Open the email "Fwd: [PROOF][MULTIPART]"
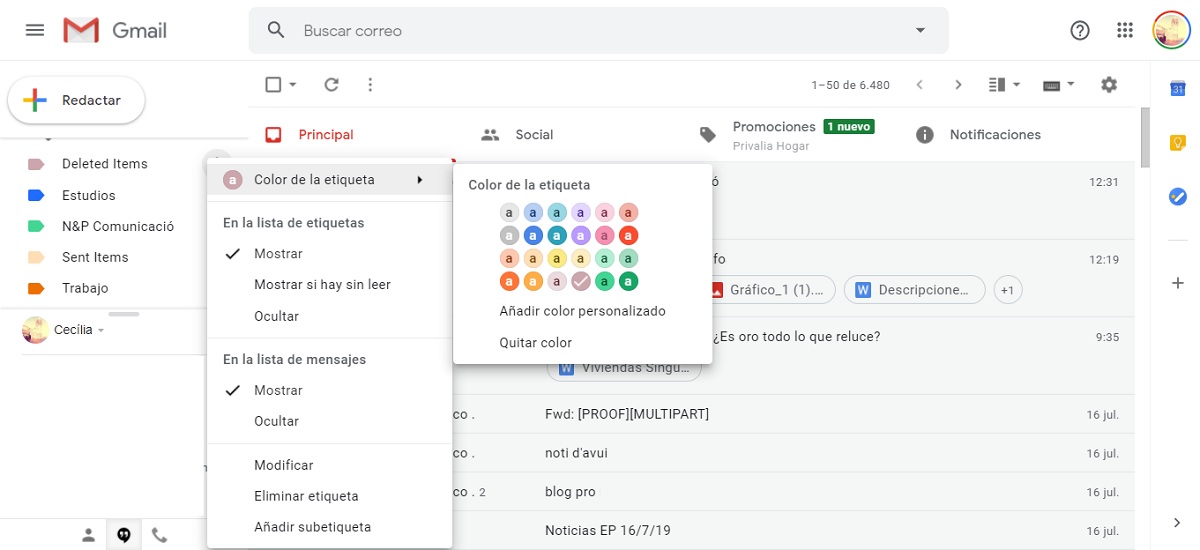1200x550 pixels. pyautogui.click(x=627, y=414)
